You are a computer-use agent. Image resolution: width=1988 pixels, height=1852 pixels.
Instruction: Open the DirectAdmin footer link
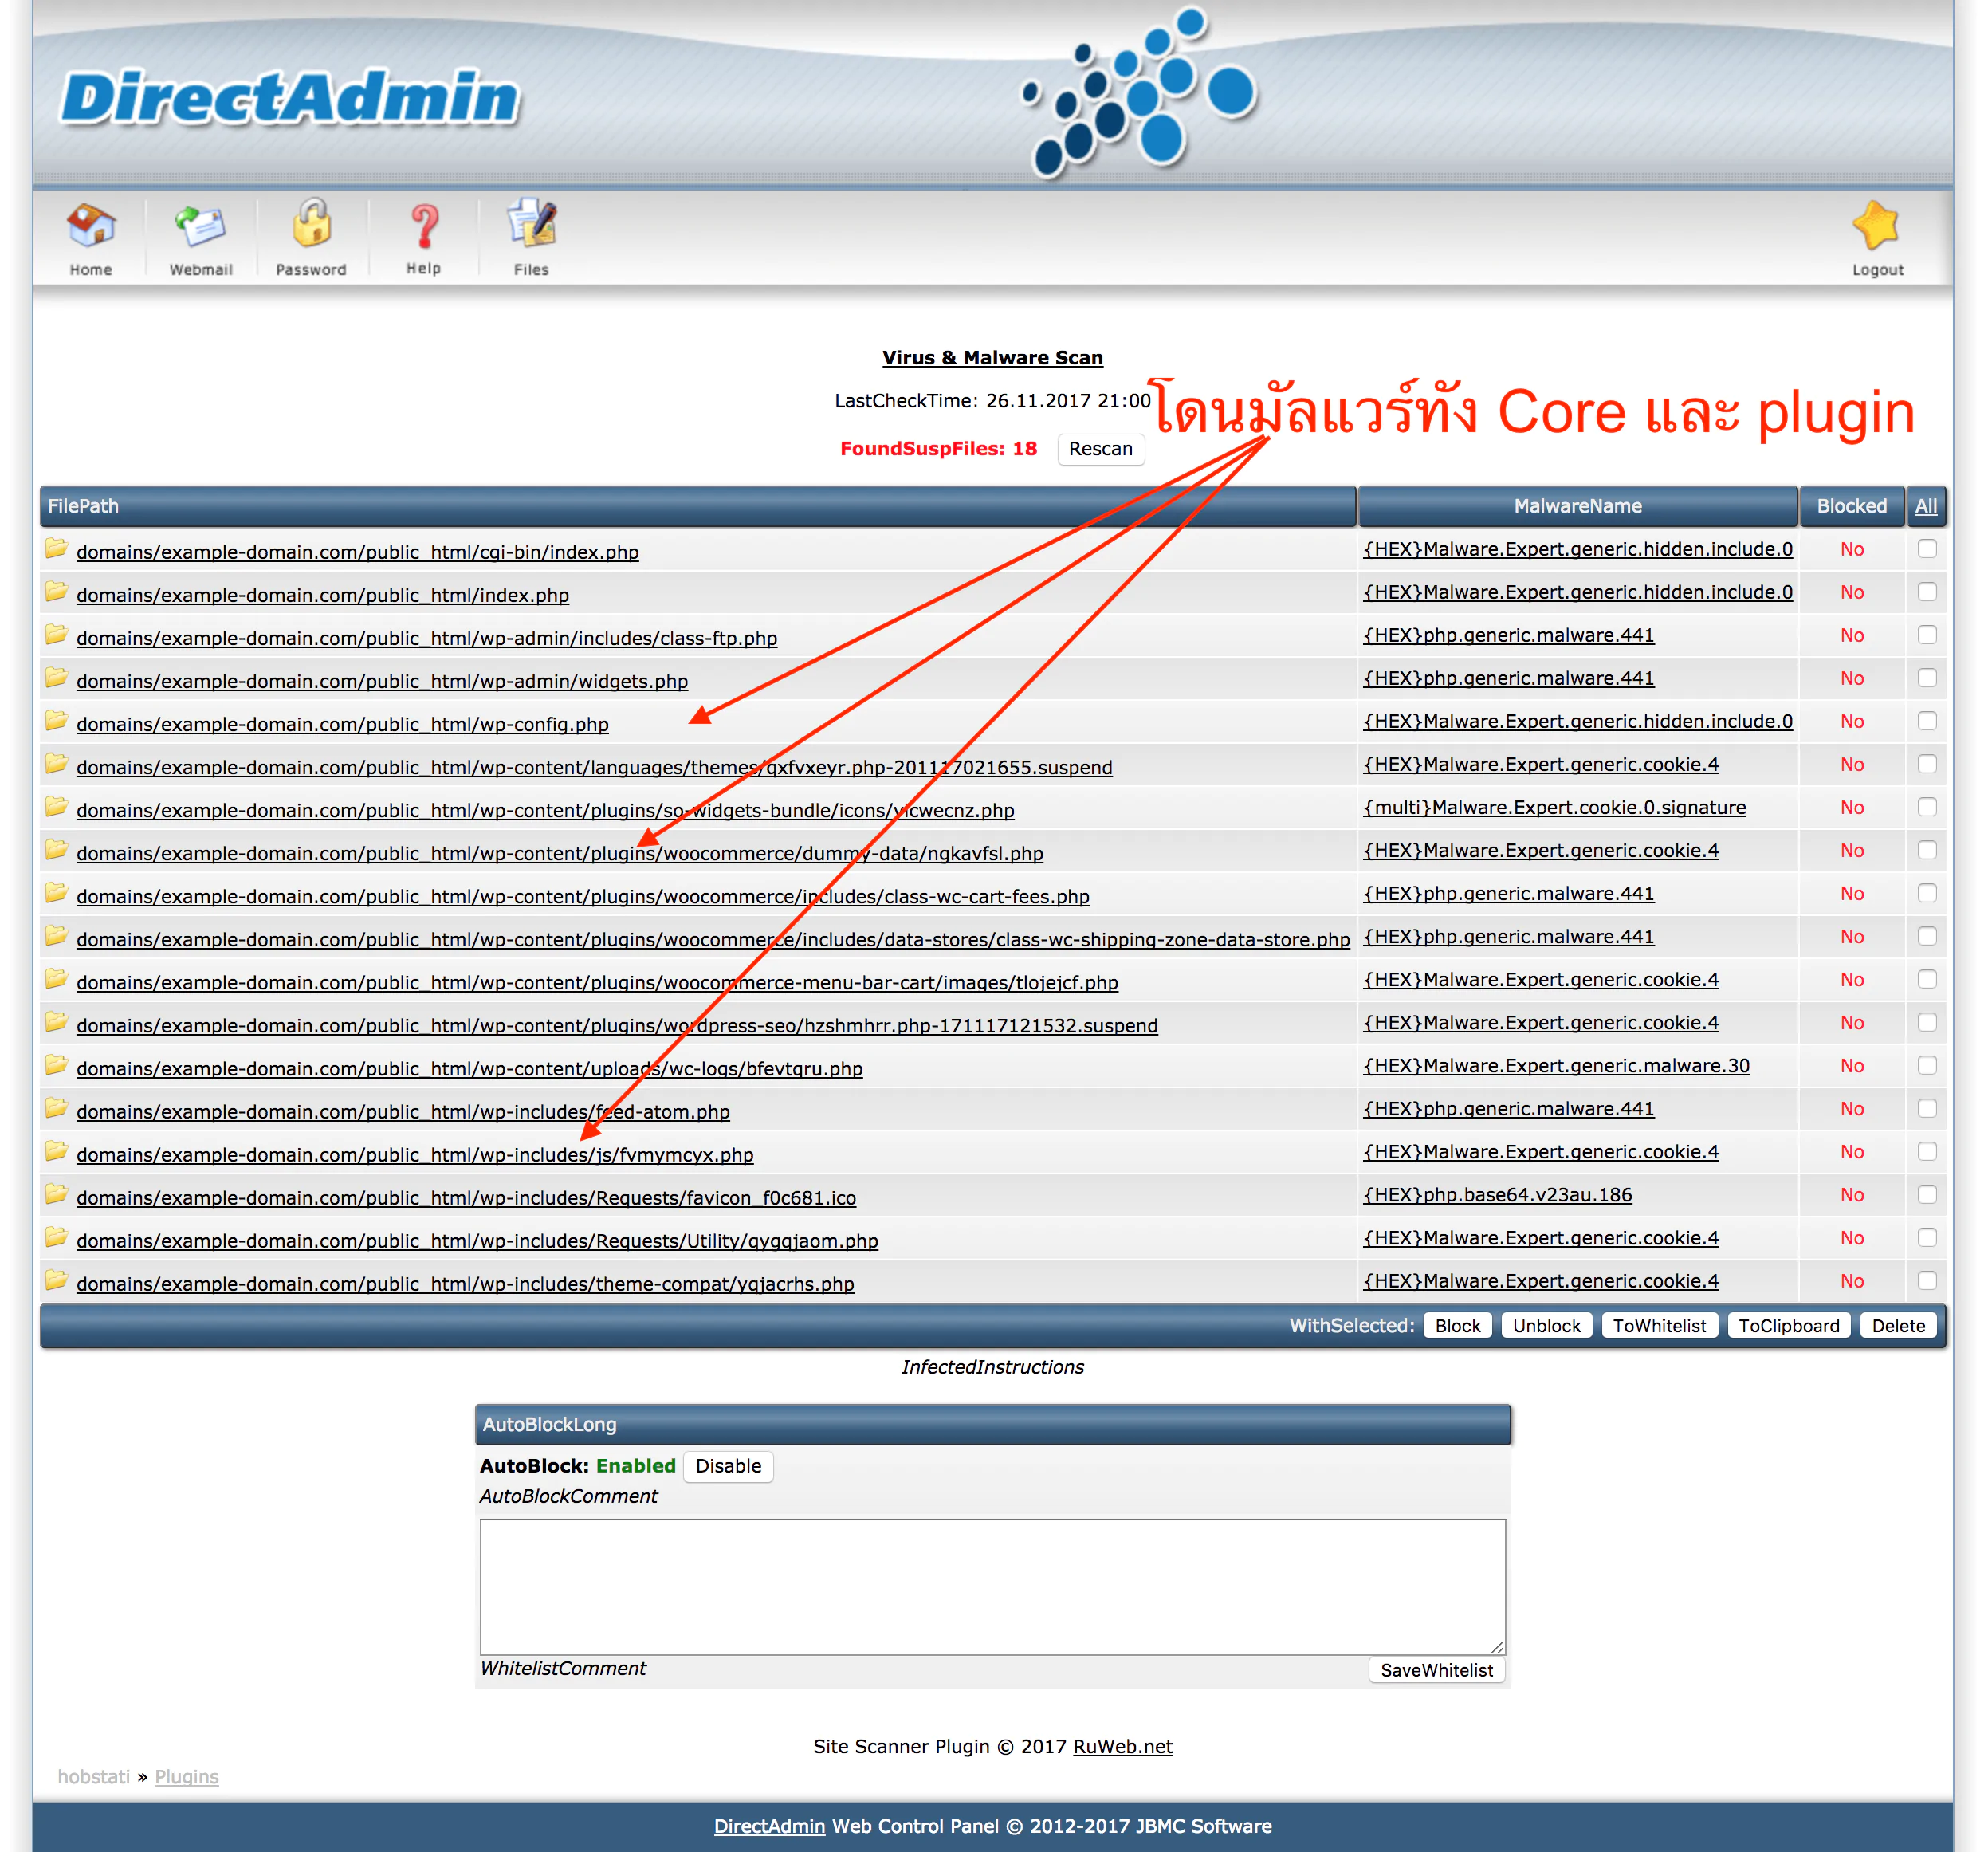pos(769,1826)
